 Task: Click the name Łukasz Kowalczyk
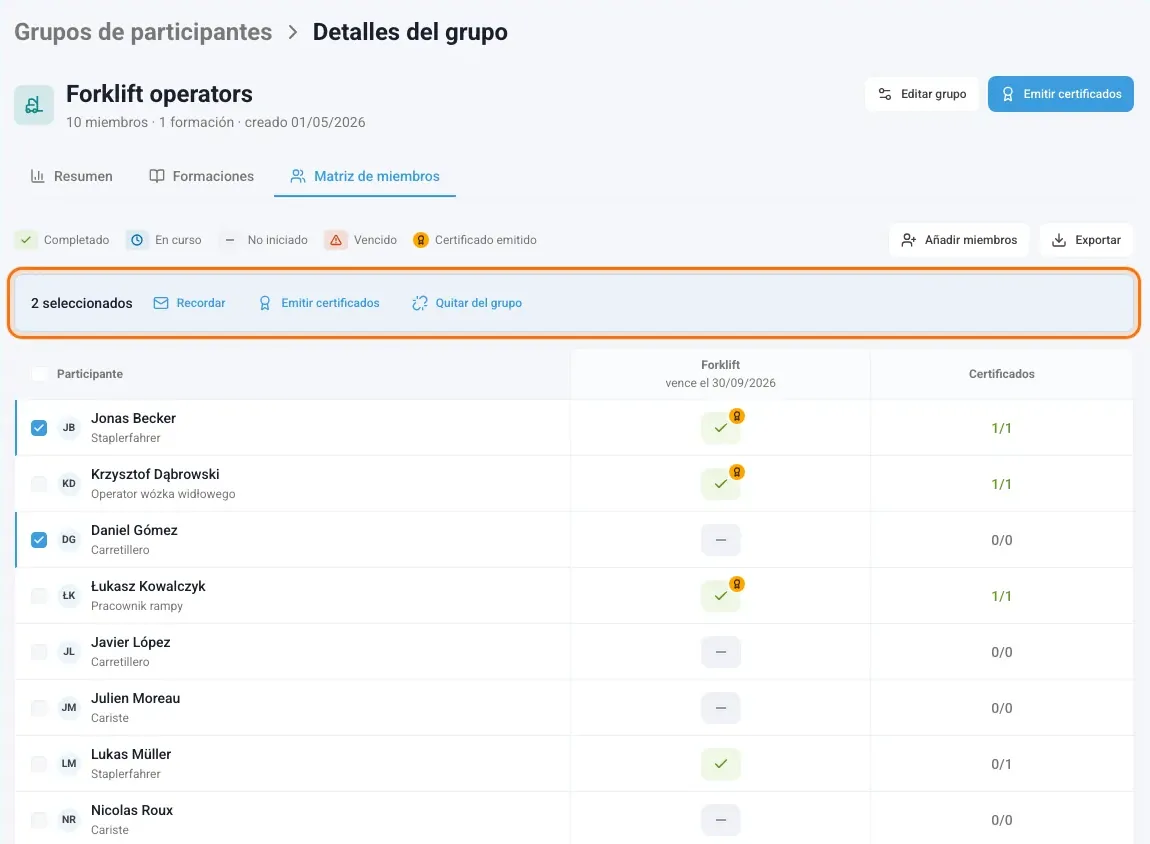pyautogui.click(x=148, y=587)
